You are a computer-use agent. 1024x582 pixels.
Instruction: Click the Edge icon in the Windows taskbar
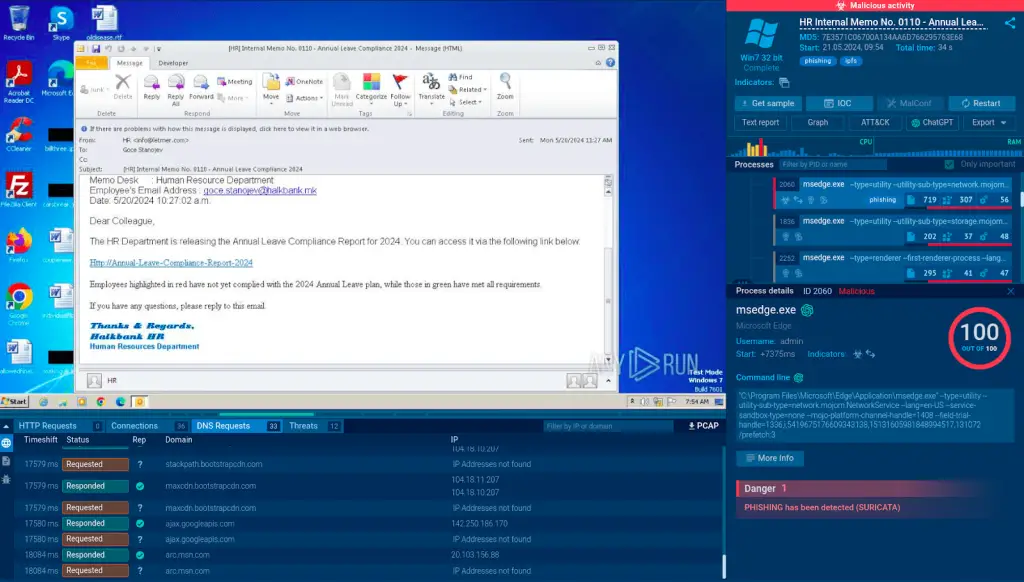pos(120,402)
